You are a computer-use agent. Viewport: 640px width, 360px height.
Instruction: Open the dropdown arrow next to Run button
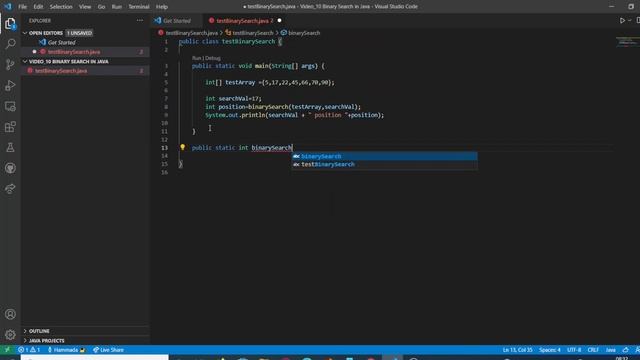[629, 20]
